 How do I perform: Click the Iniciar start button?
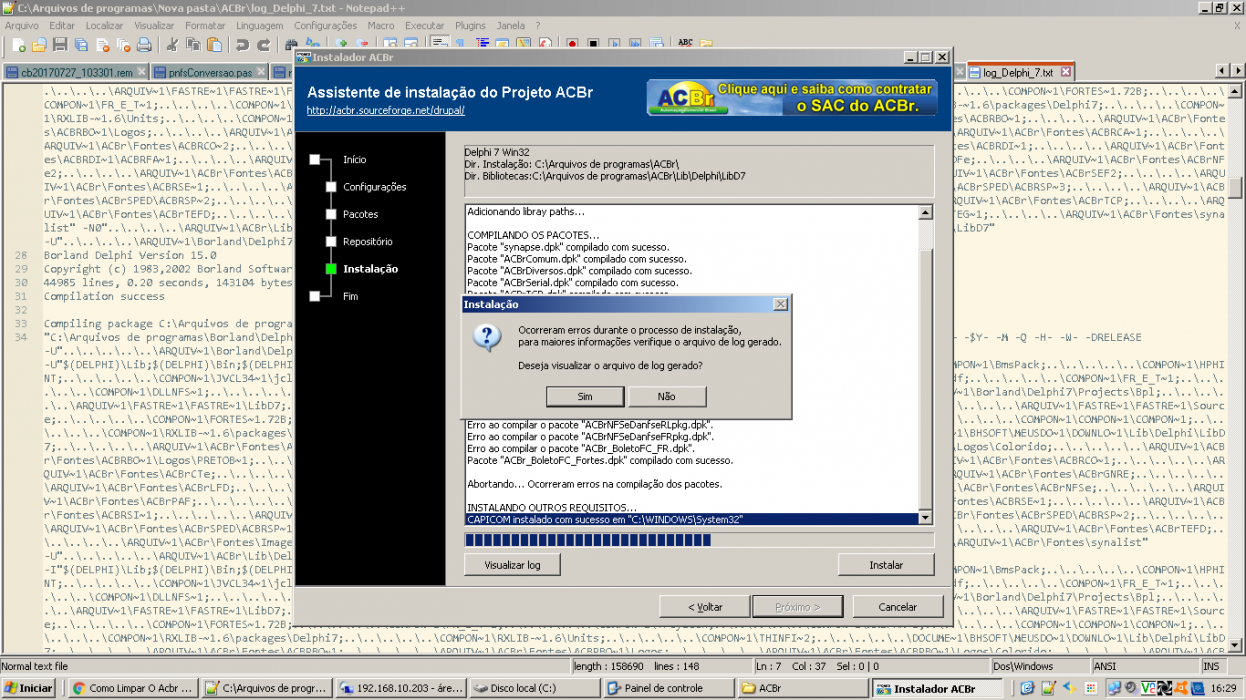pos(29,688)
